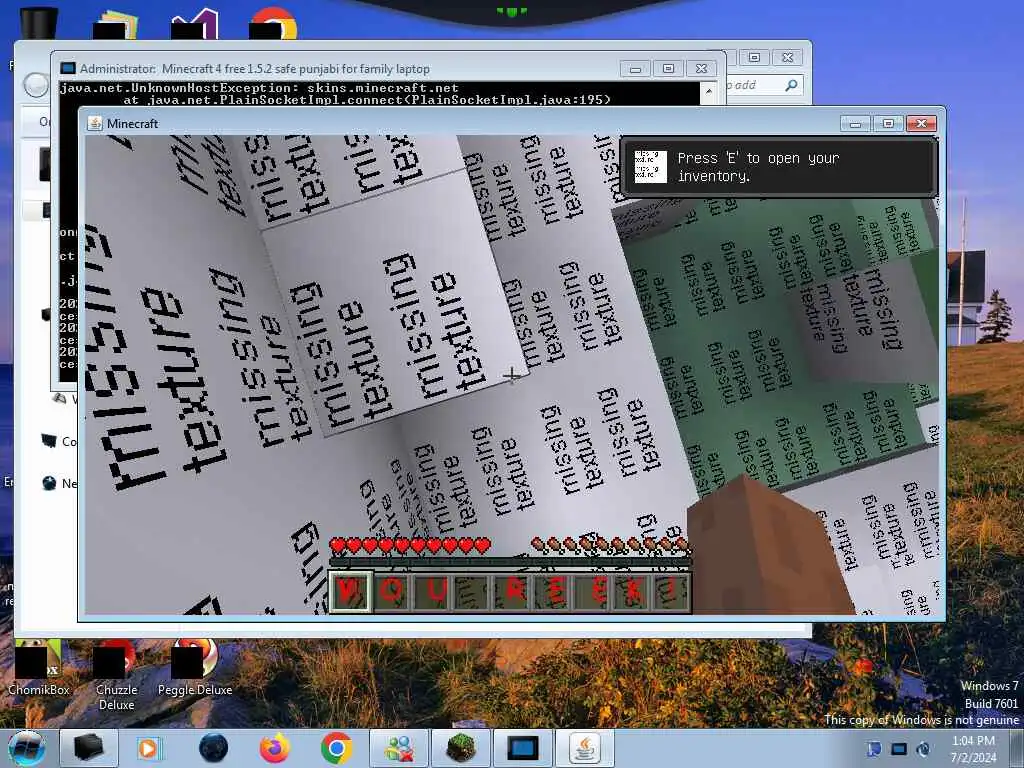The image size is (1024, 768).
Task: Maximize the Administrator console window
Action: coord(668,69)
